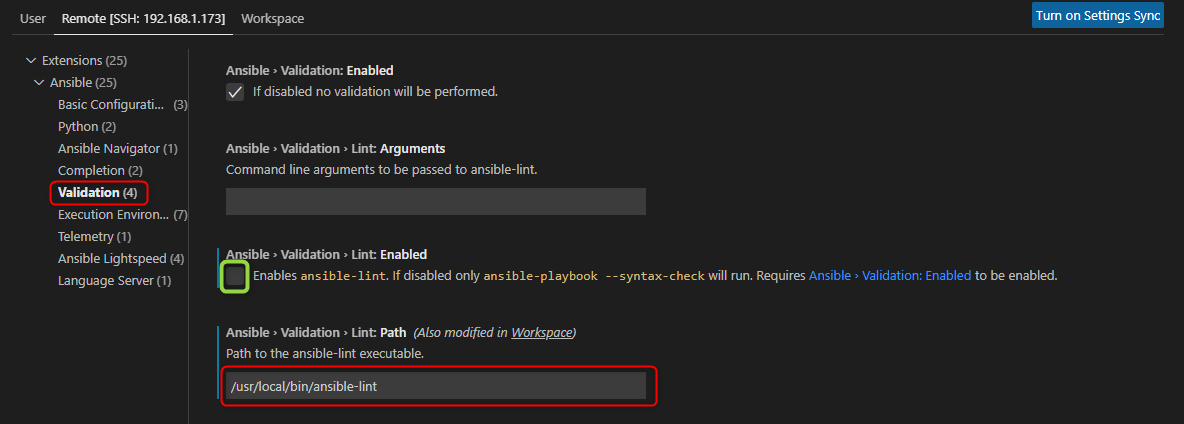This screenshot has height=424, width=1184.
Task: Choose Validation in the settings tree
Action: (x=97, y=192)
